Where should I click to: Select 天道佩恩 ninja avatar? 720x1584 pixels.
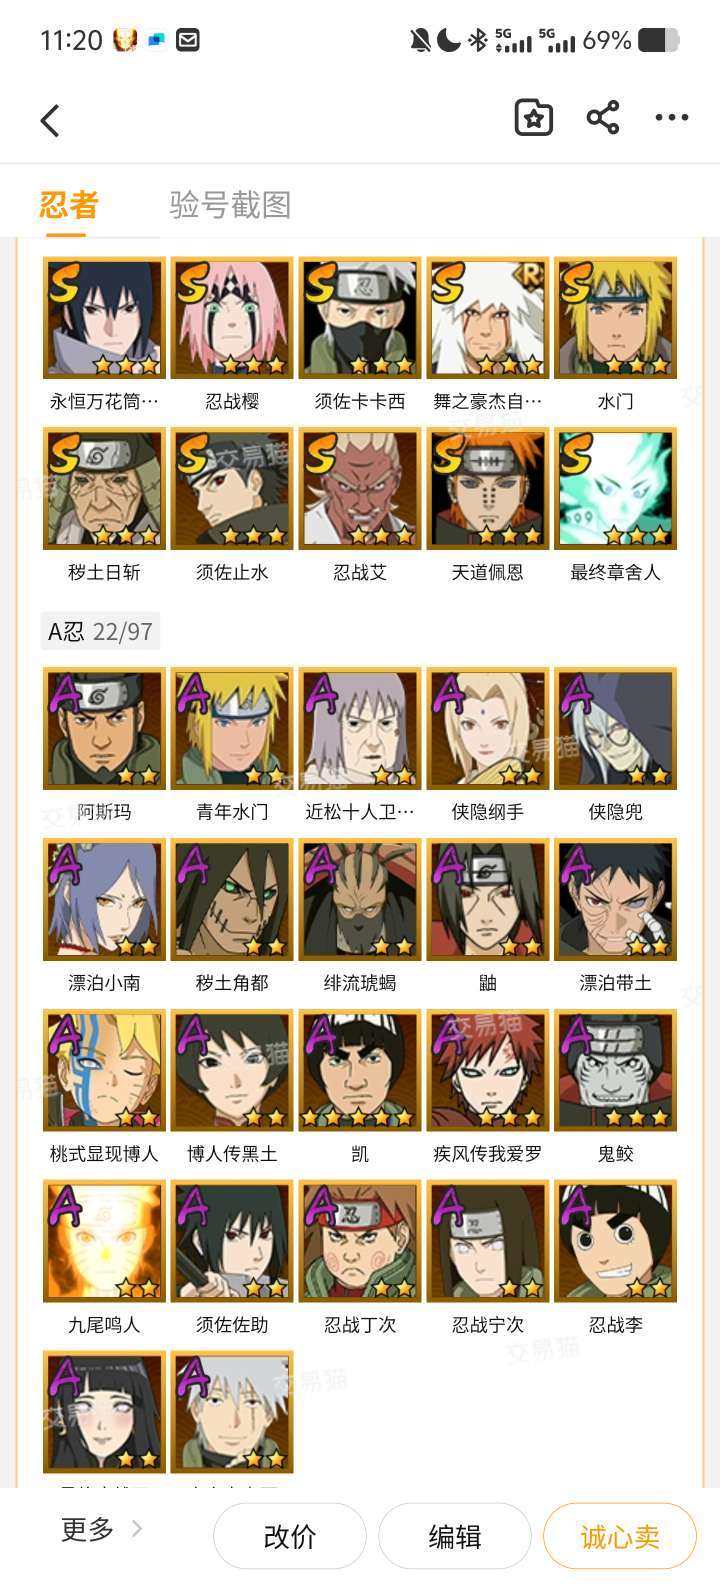pyautogui.click(x=488, y=489)
